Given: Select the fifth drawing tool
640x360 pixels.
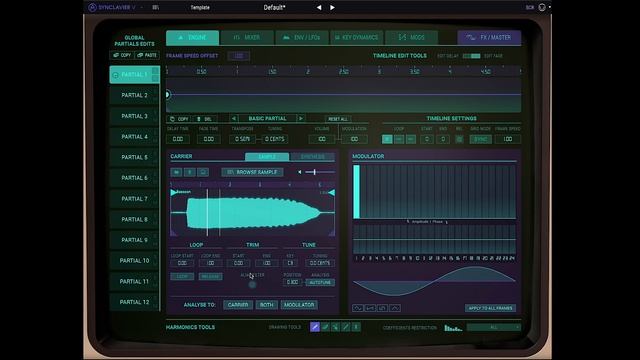Looking at the screenshot, I should 356,327.
